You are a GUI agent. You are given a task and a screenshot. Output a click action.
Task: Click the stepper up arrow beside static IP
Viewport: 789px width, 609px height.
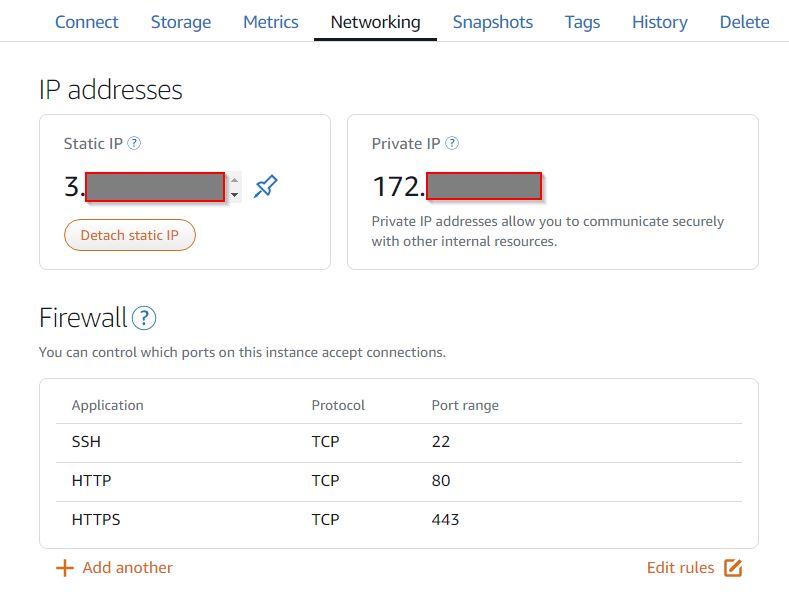click(234, 180)
